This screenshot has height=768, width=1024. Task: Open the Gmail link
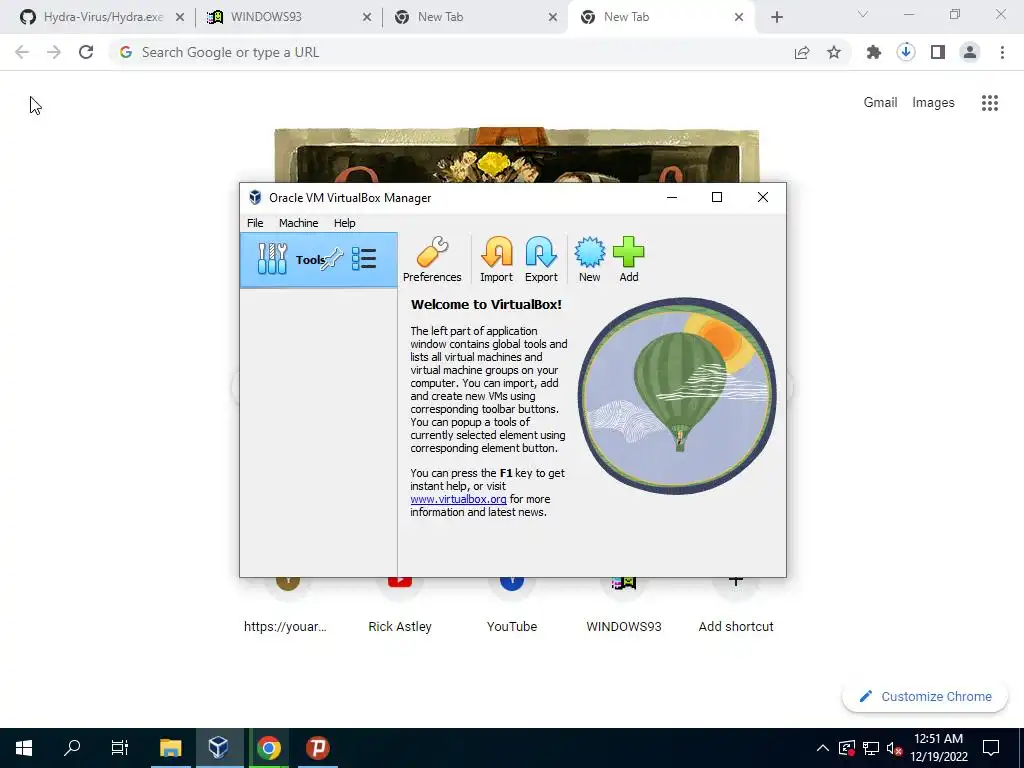click(880, 103)
